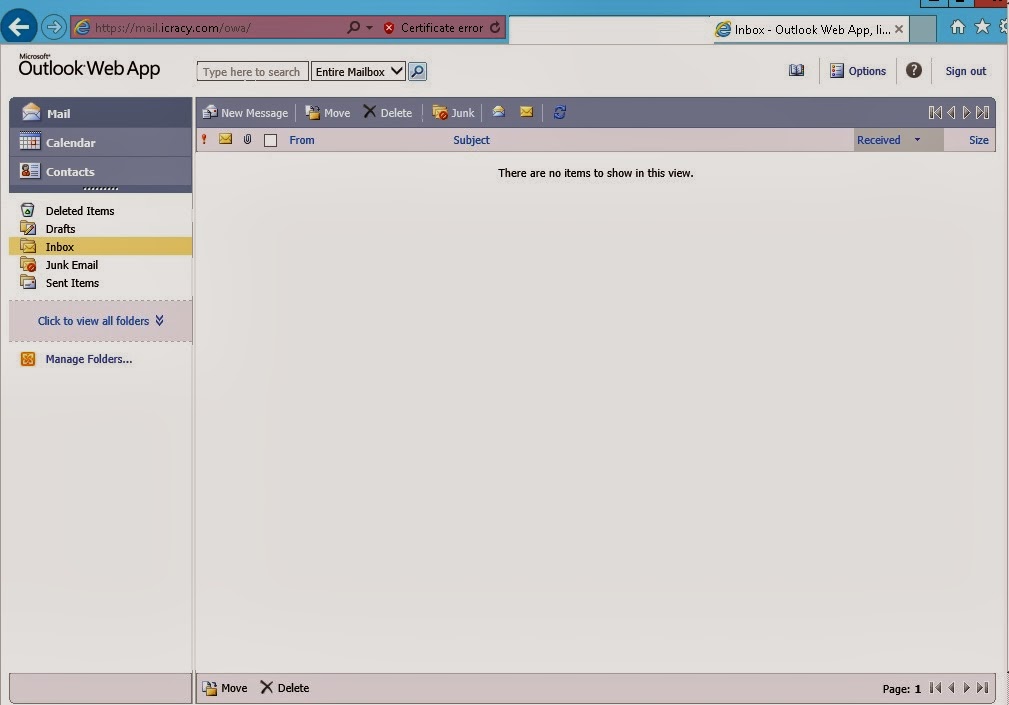Sort messages by From column
This screenshot has width=1009, height=705.
click(x=302, y=140)
